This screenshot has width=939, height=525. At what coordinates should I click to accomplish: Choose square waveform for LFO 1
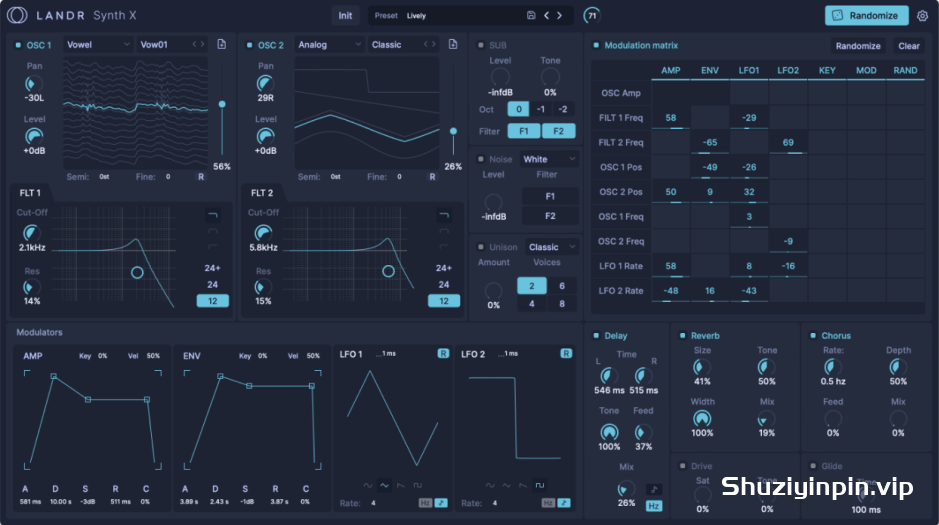pos(417,485)
